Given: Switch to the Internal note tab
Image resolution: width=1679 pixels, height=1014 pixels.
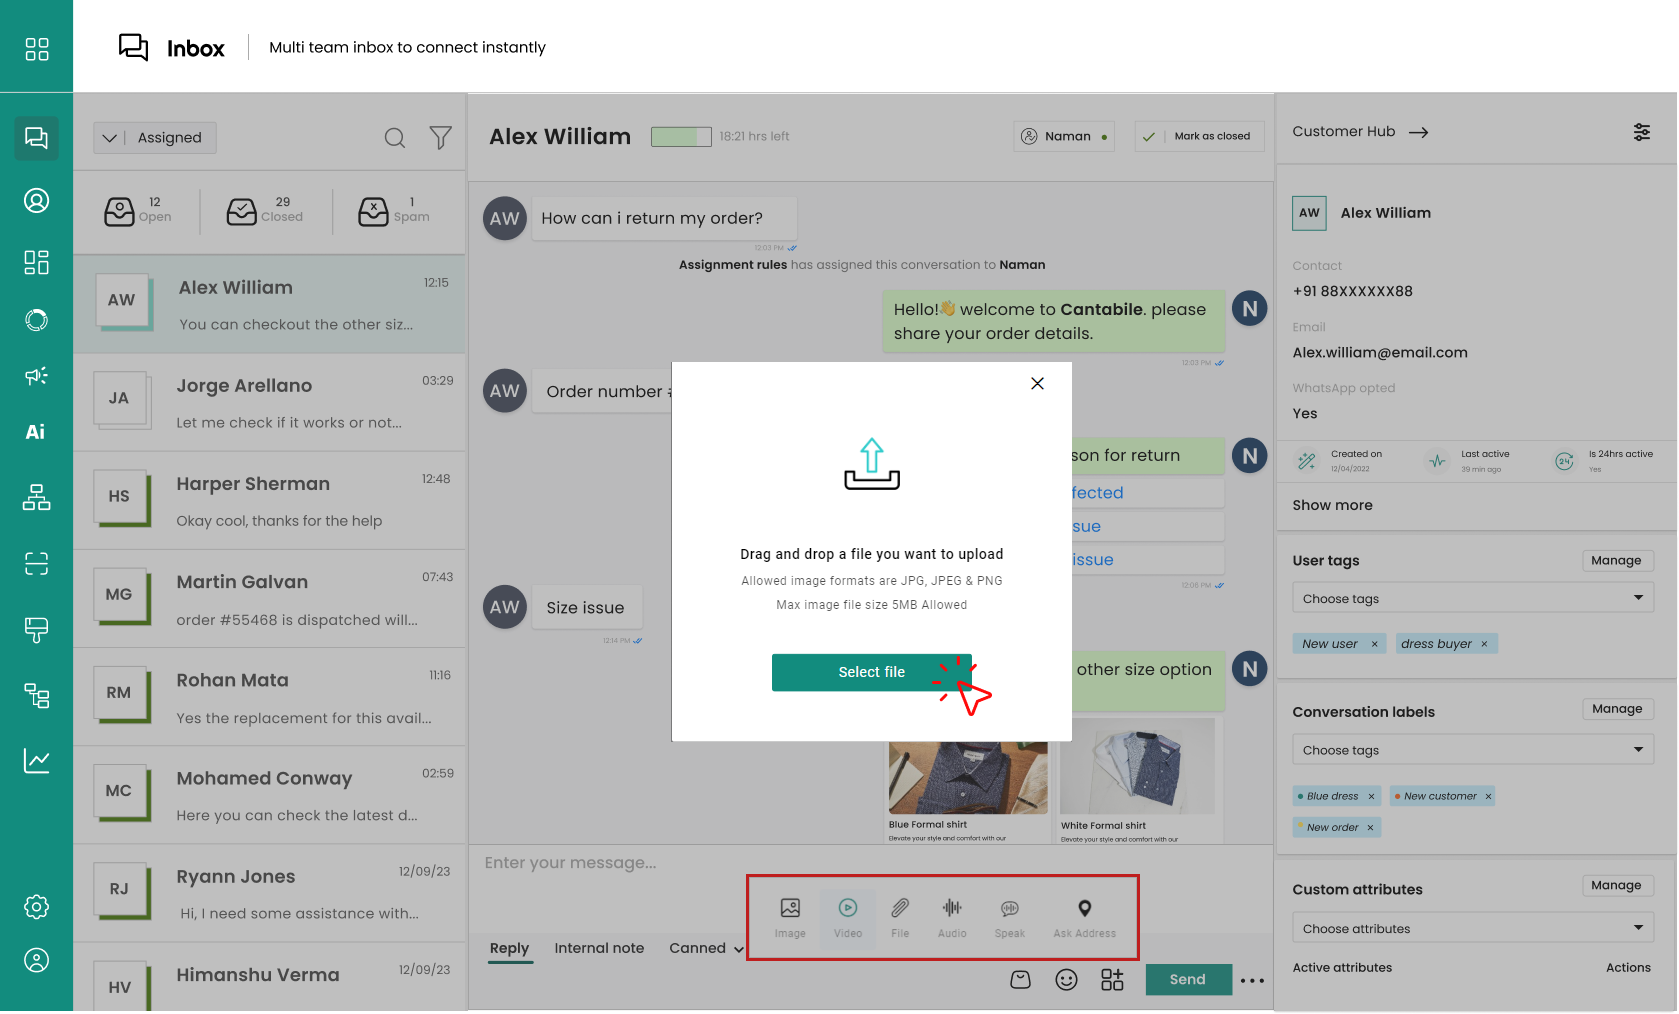Looking at the screenshot, I should [x=599, y=948].
